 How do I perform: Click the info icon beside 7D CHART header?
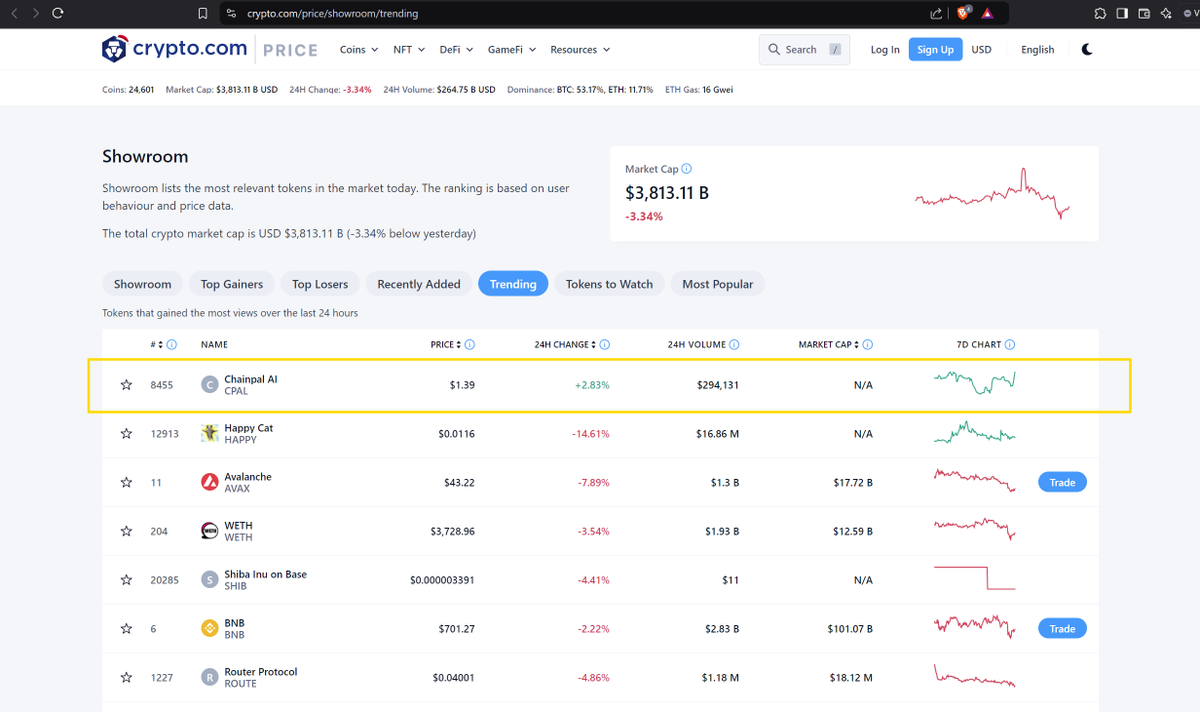(1010, 344)
